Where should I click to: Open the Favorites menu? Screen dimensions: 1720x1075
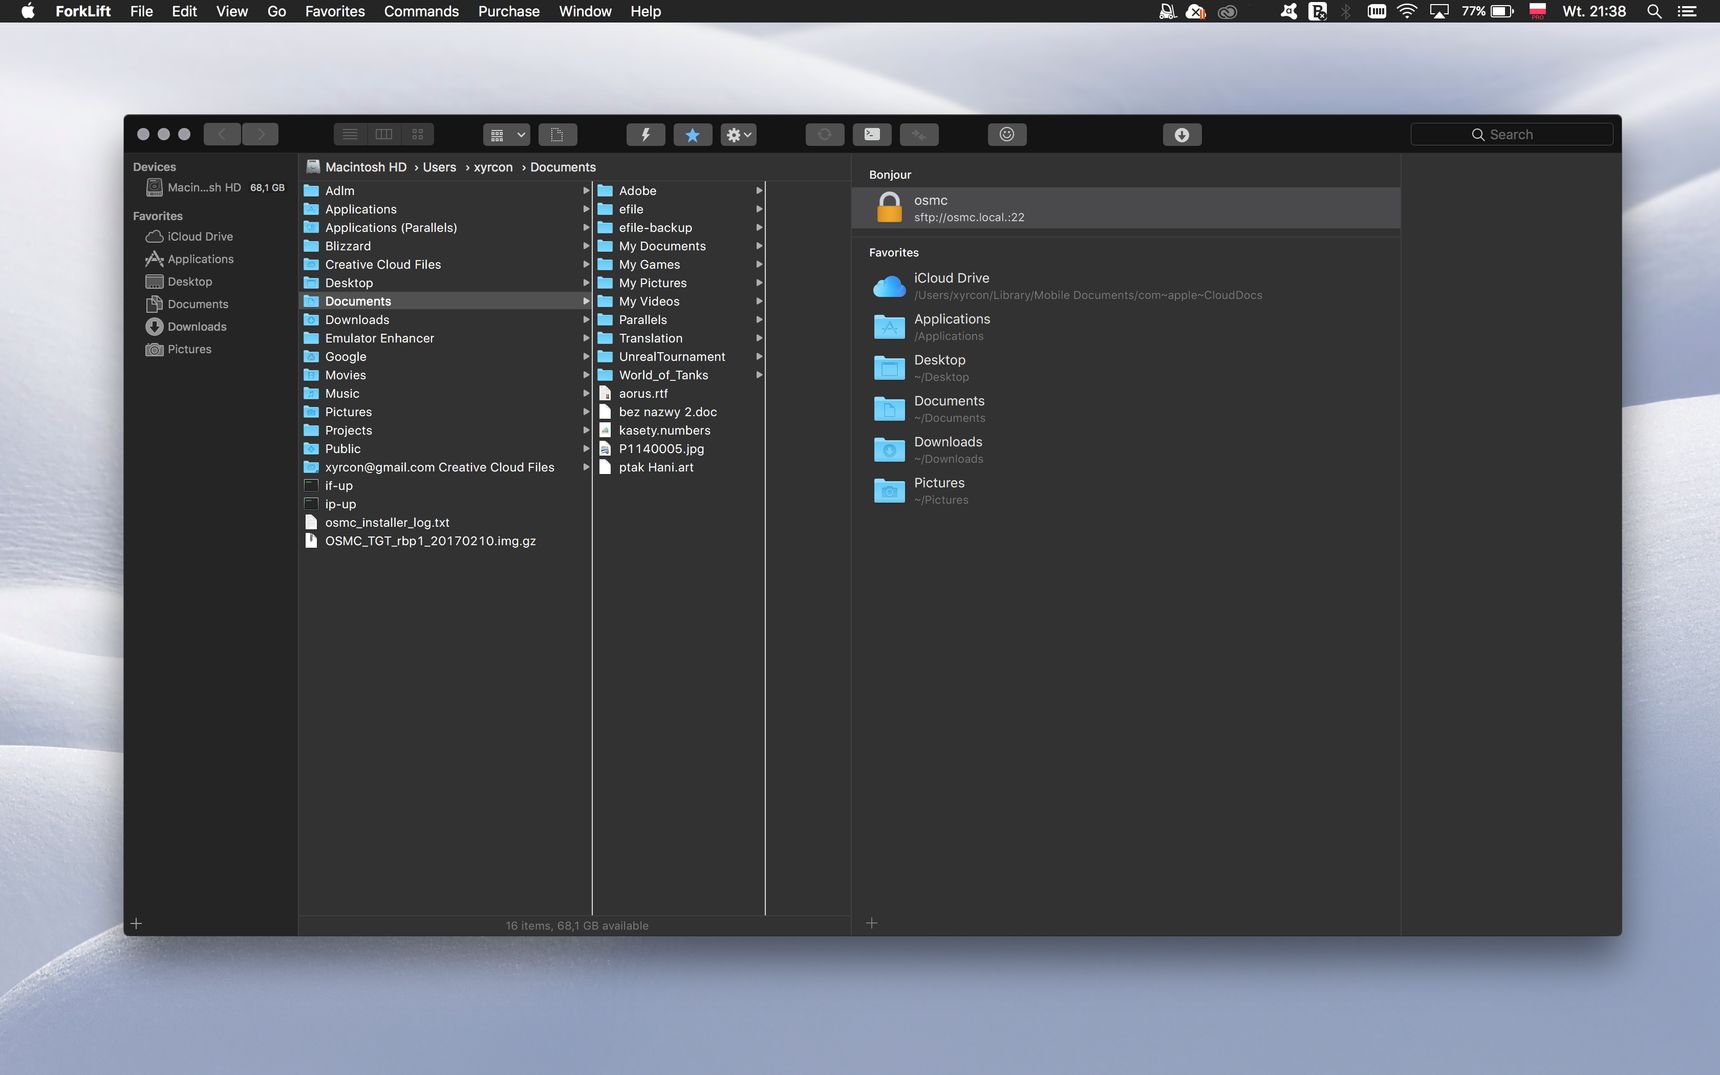coord(335,11)
